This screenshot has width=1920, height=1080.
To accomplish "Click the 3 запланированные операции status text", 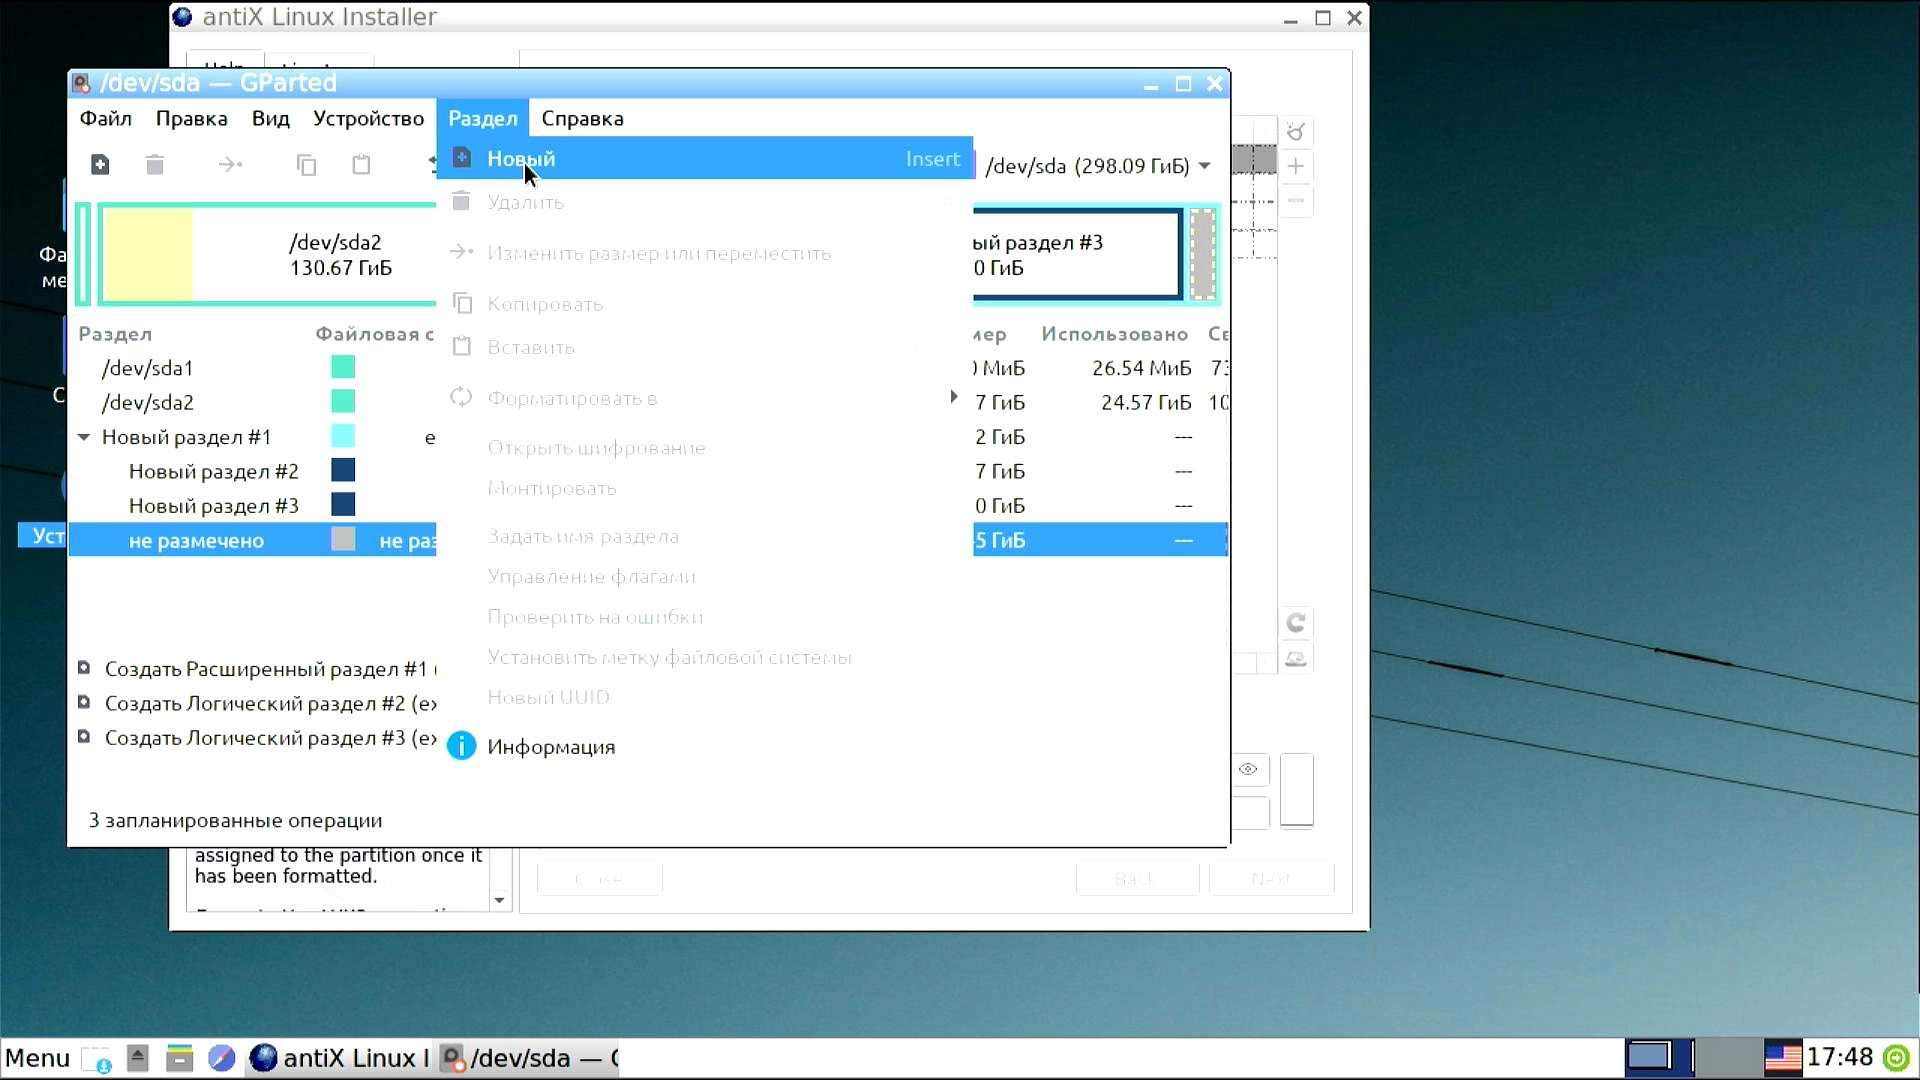I will (x=235, y=821).
